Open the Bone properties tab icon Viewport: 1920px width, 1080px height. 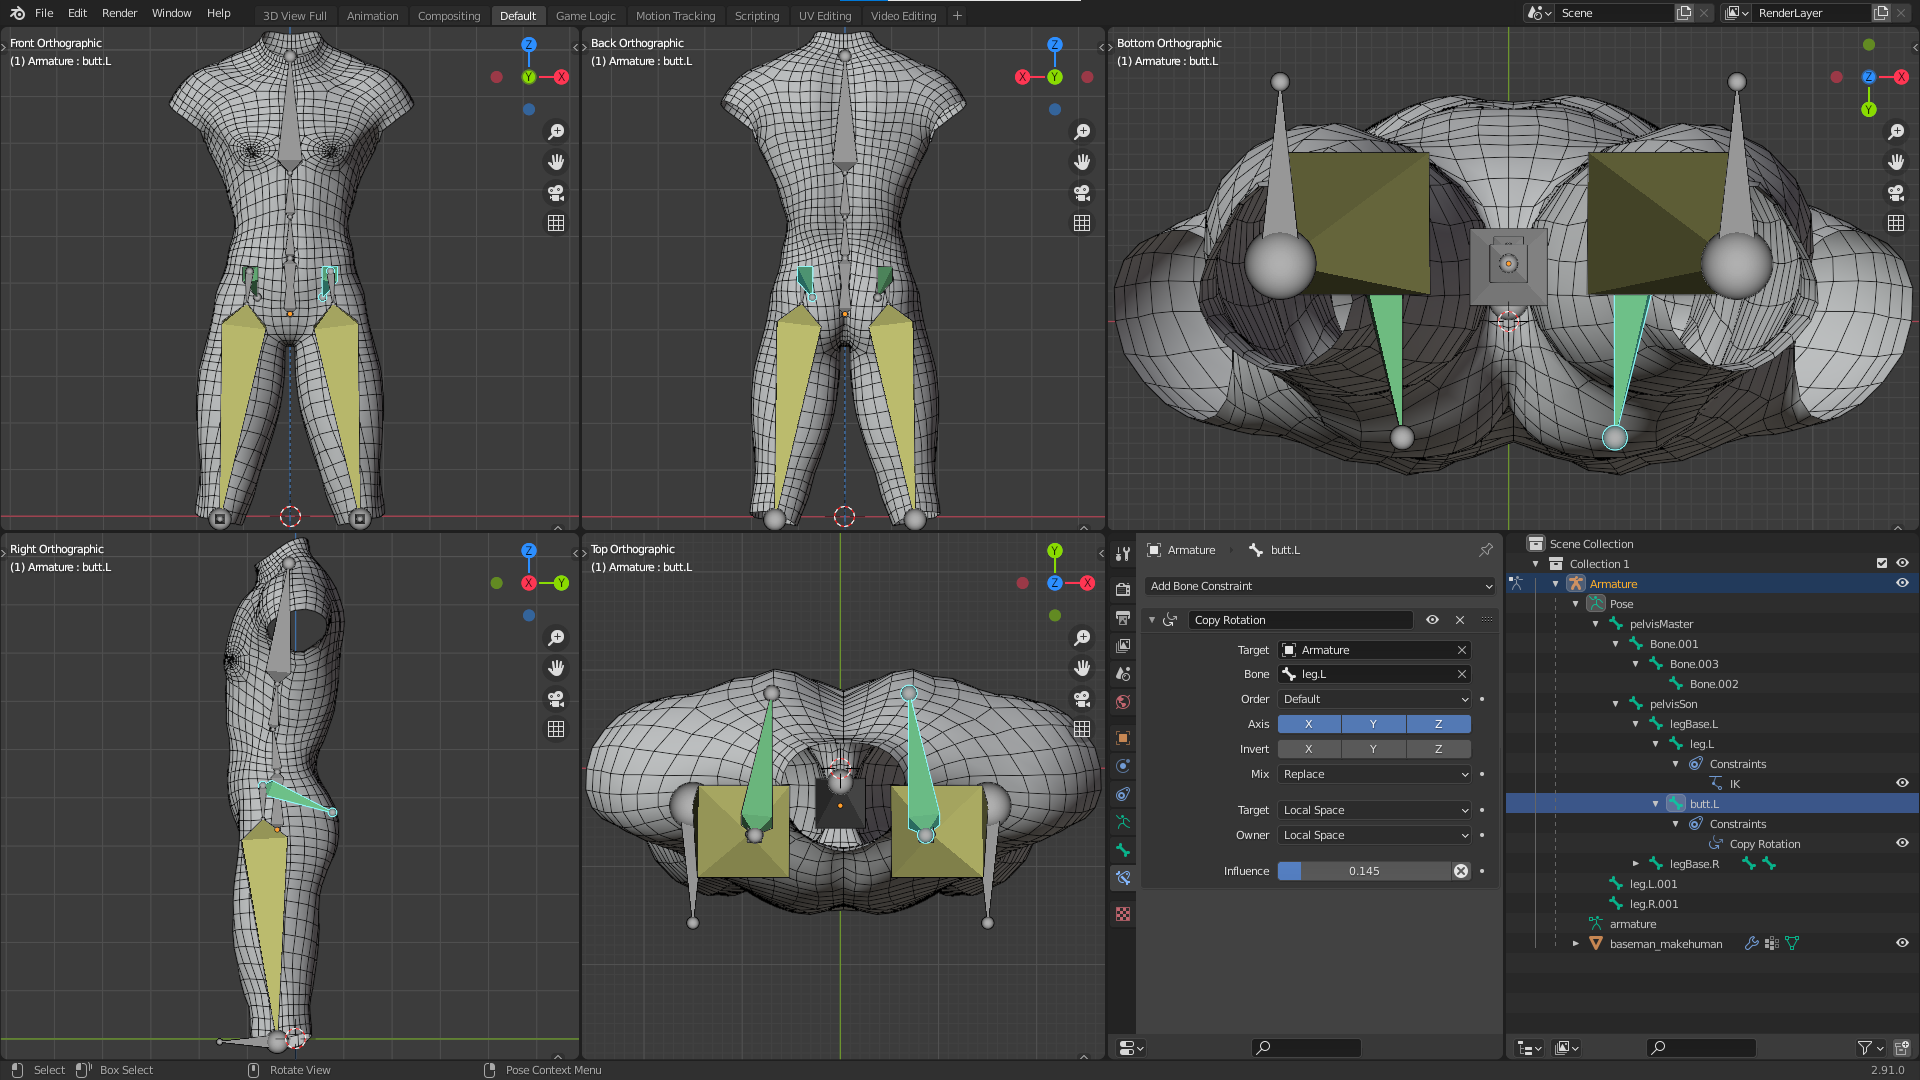coord(1123,850)
